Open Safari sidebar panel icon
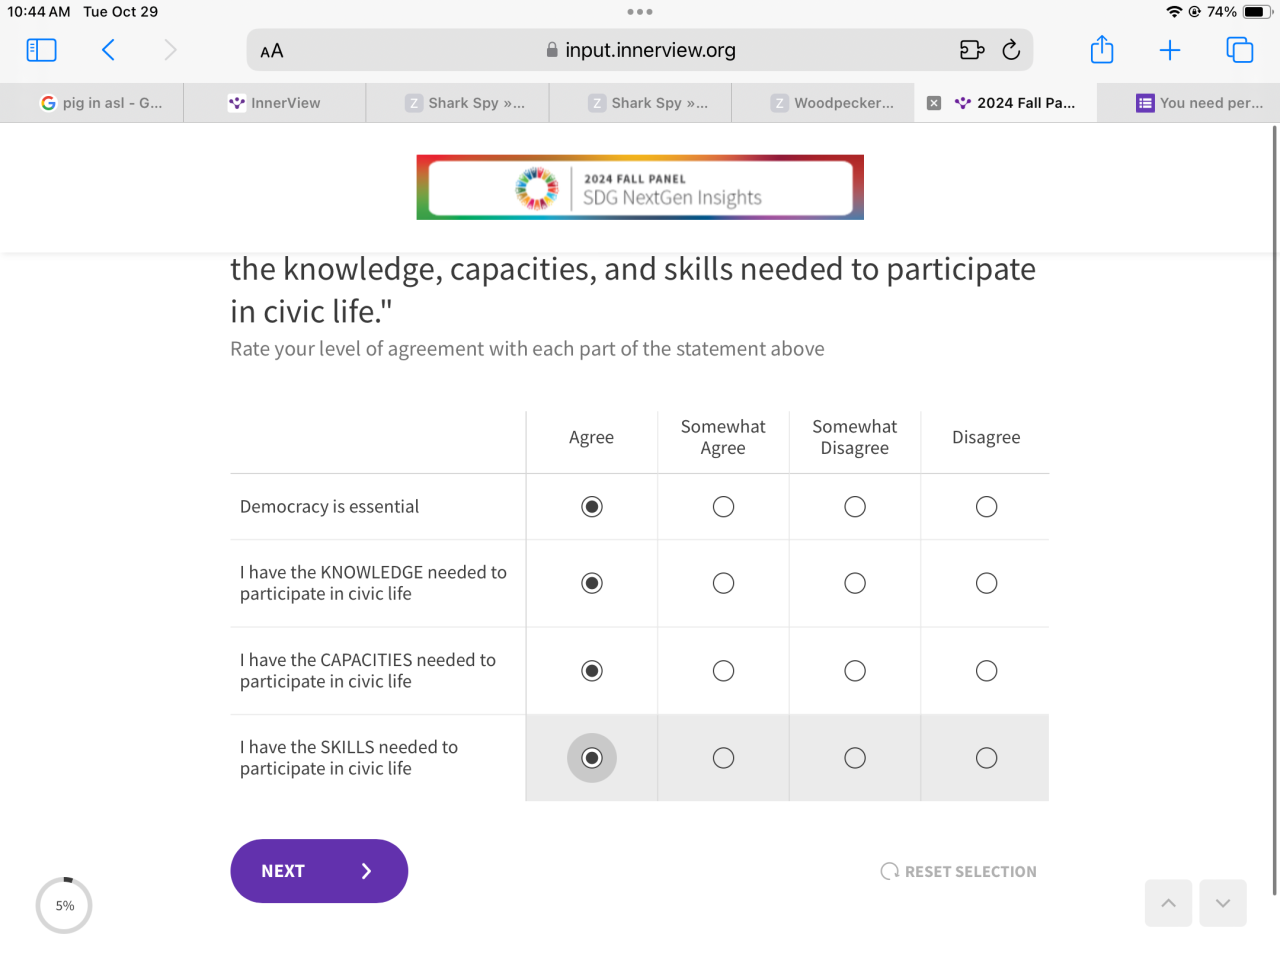 coord(41,50)
